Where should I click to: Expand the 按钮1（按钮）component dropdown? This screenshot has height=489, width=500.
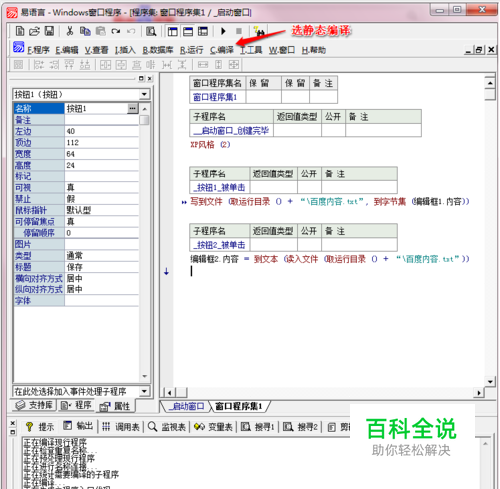pos(144,94)
